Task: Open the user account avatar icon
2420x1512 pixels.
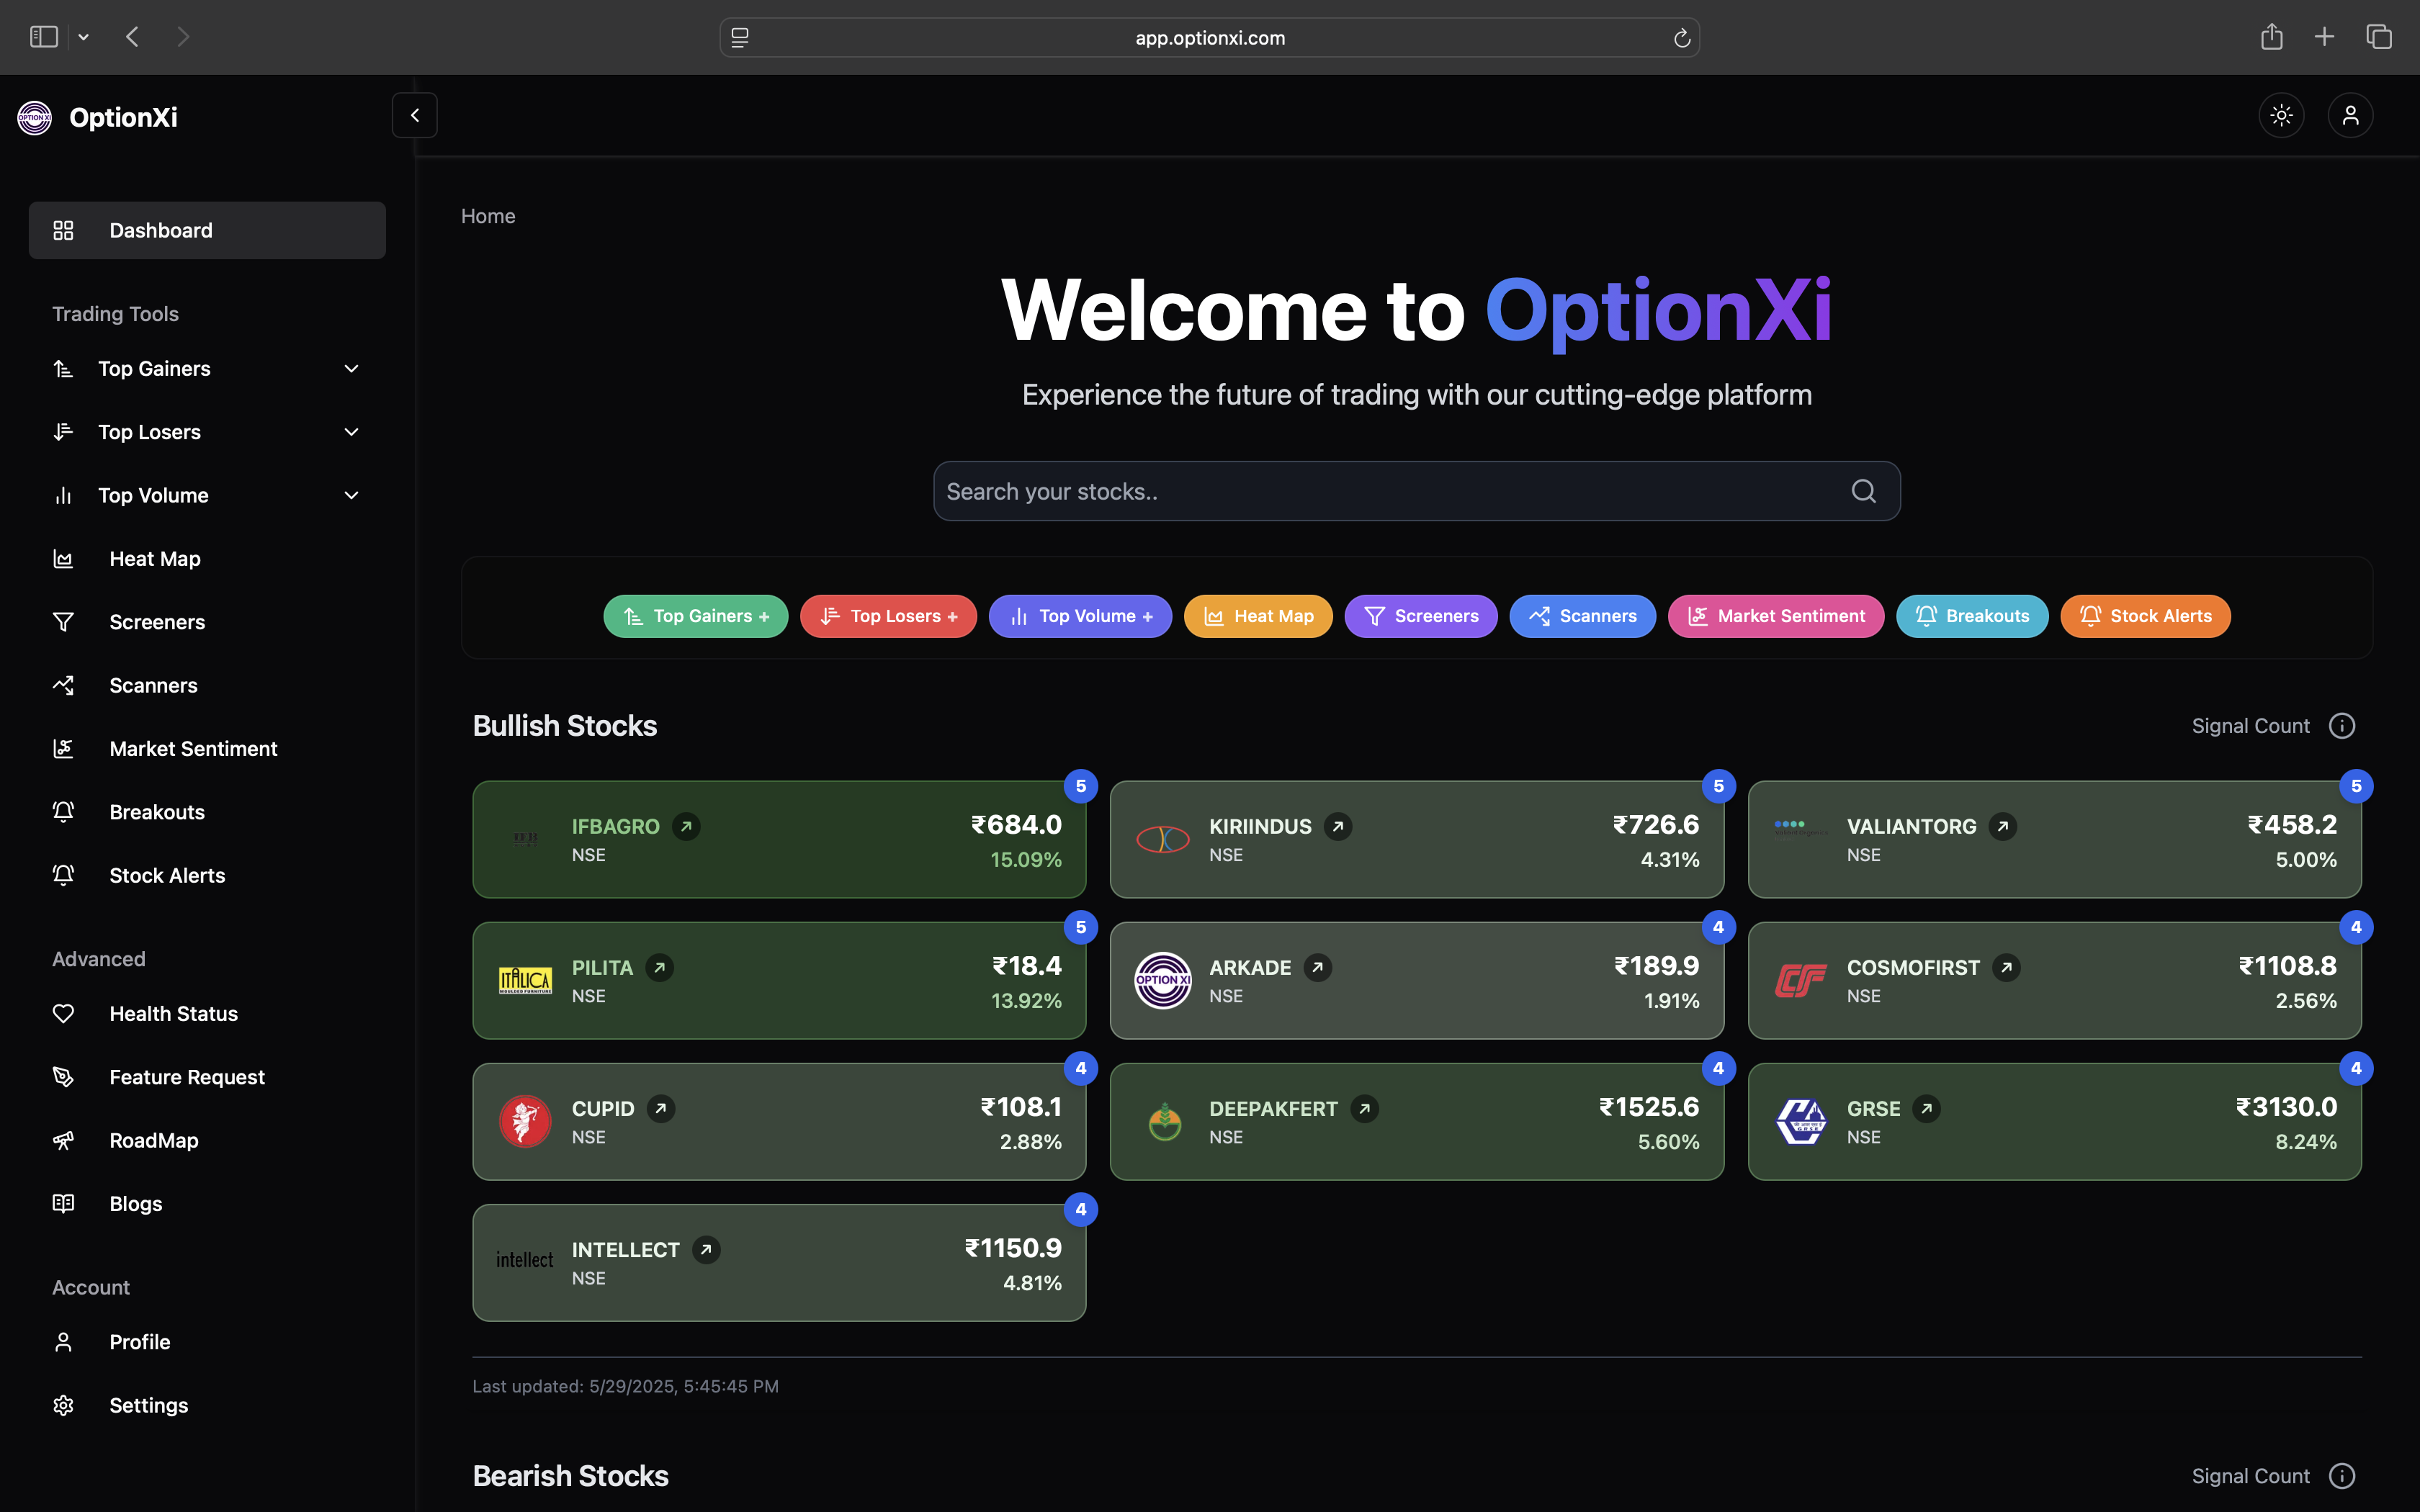Action: [x=2350, y=115]
